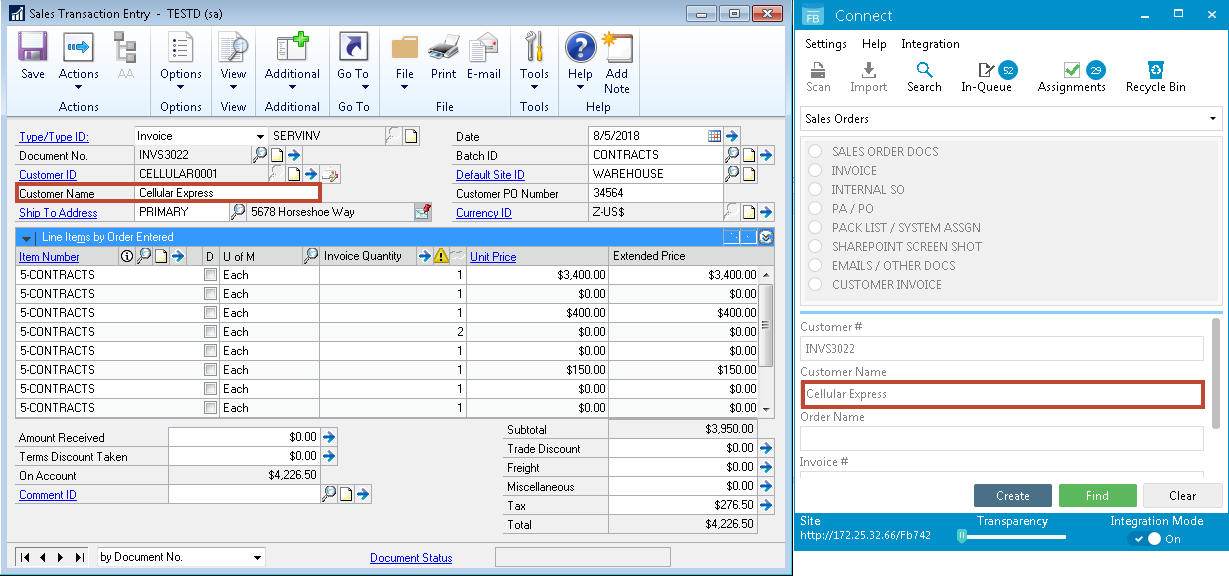
Task: Print the sales transaction document
Action: pos(443,56)
